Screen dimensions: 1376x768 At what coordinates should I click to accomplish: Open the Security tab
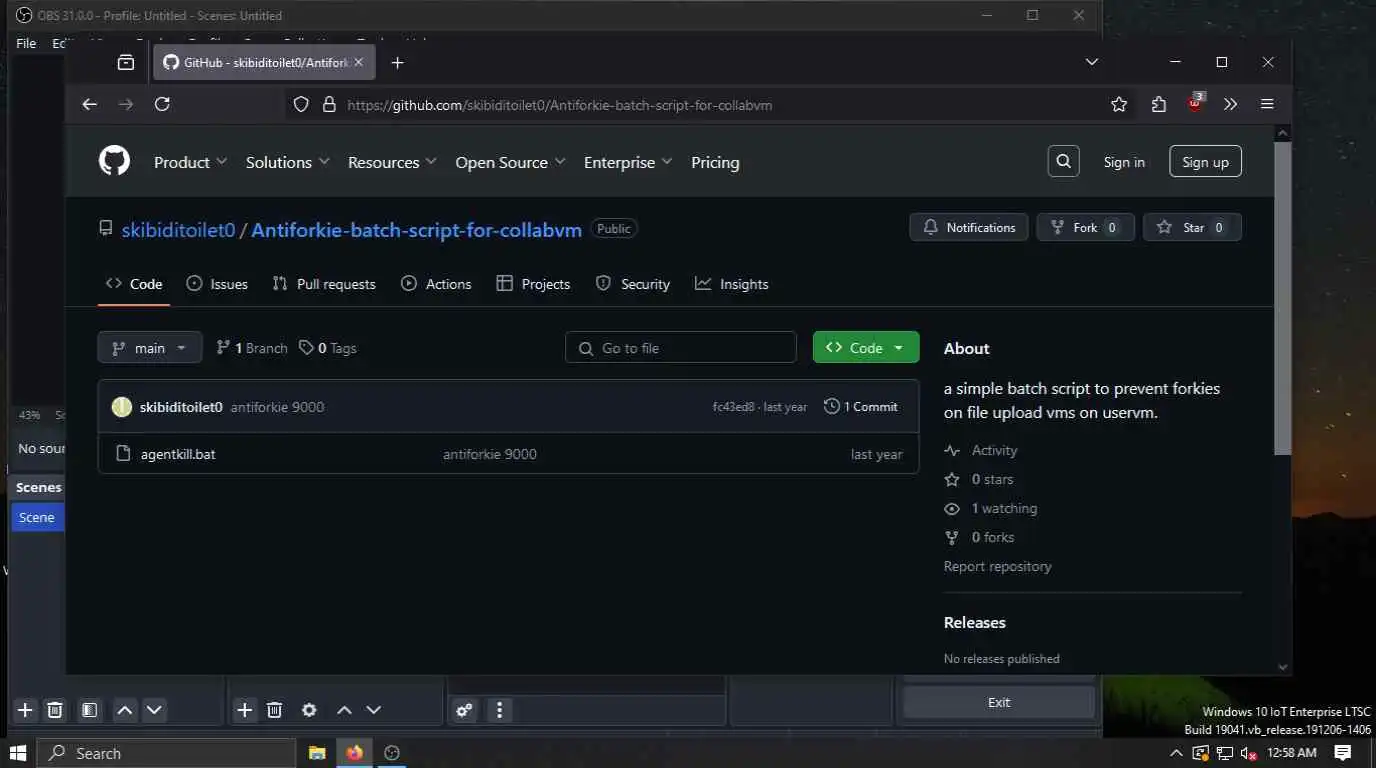click(633, 284)
